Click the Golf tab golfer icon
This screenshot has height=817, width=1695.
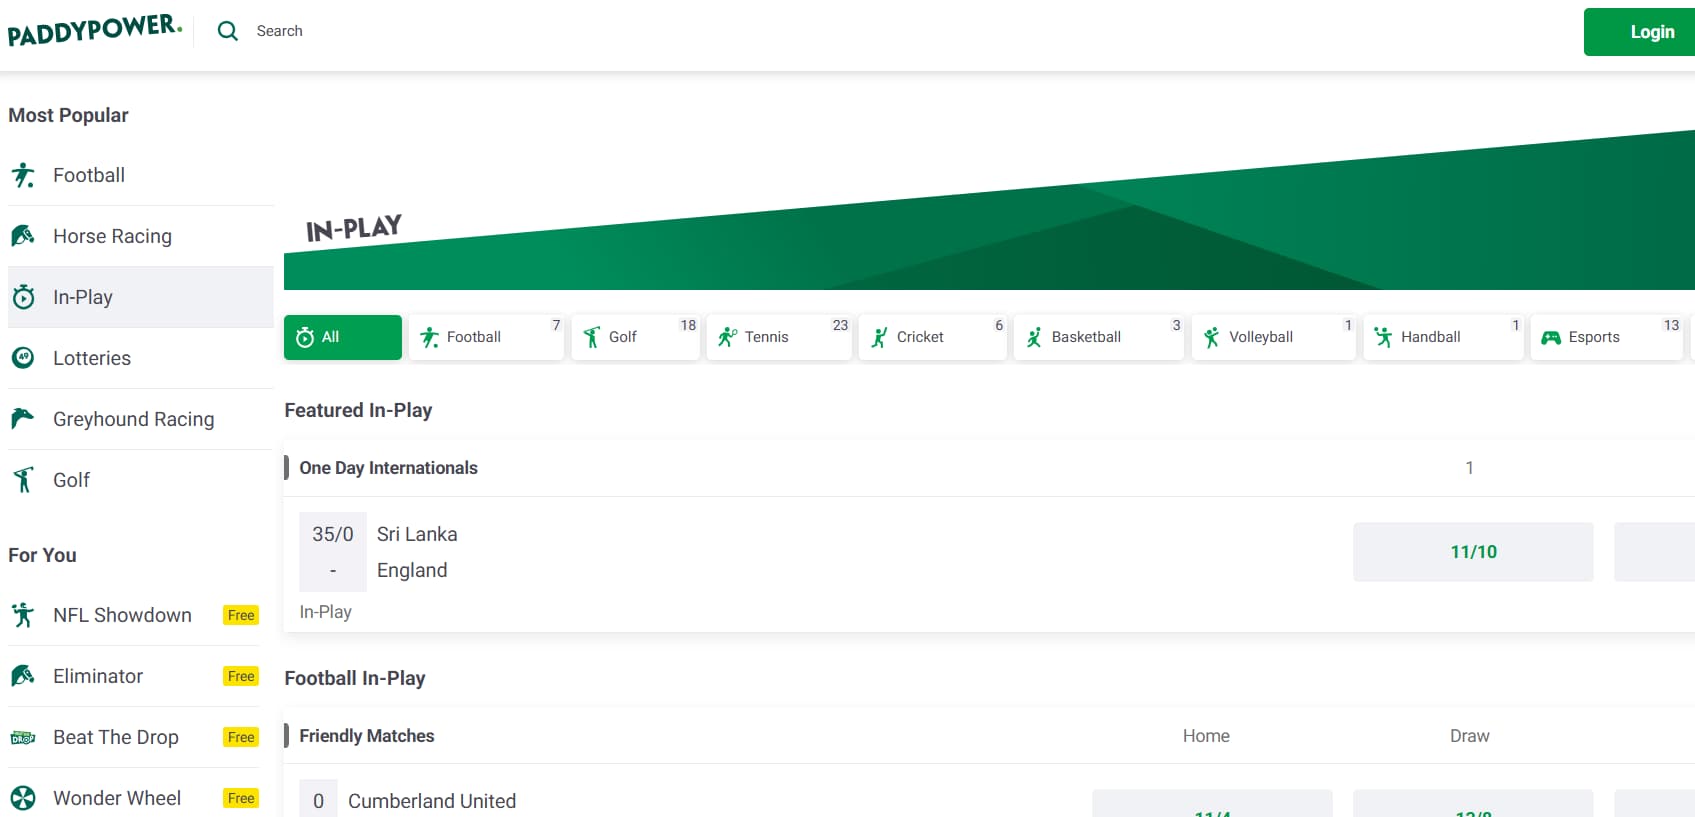(x=592, y=338)
